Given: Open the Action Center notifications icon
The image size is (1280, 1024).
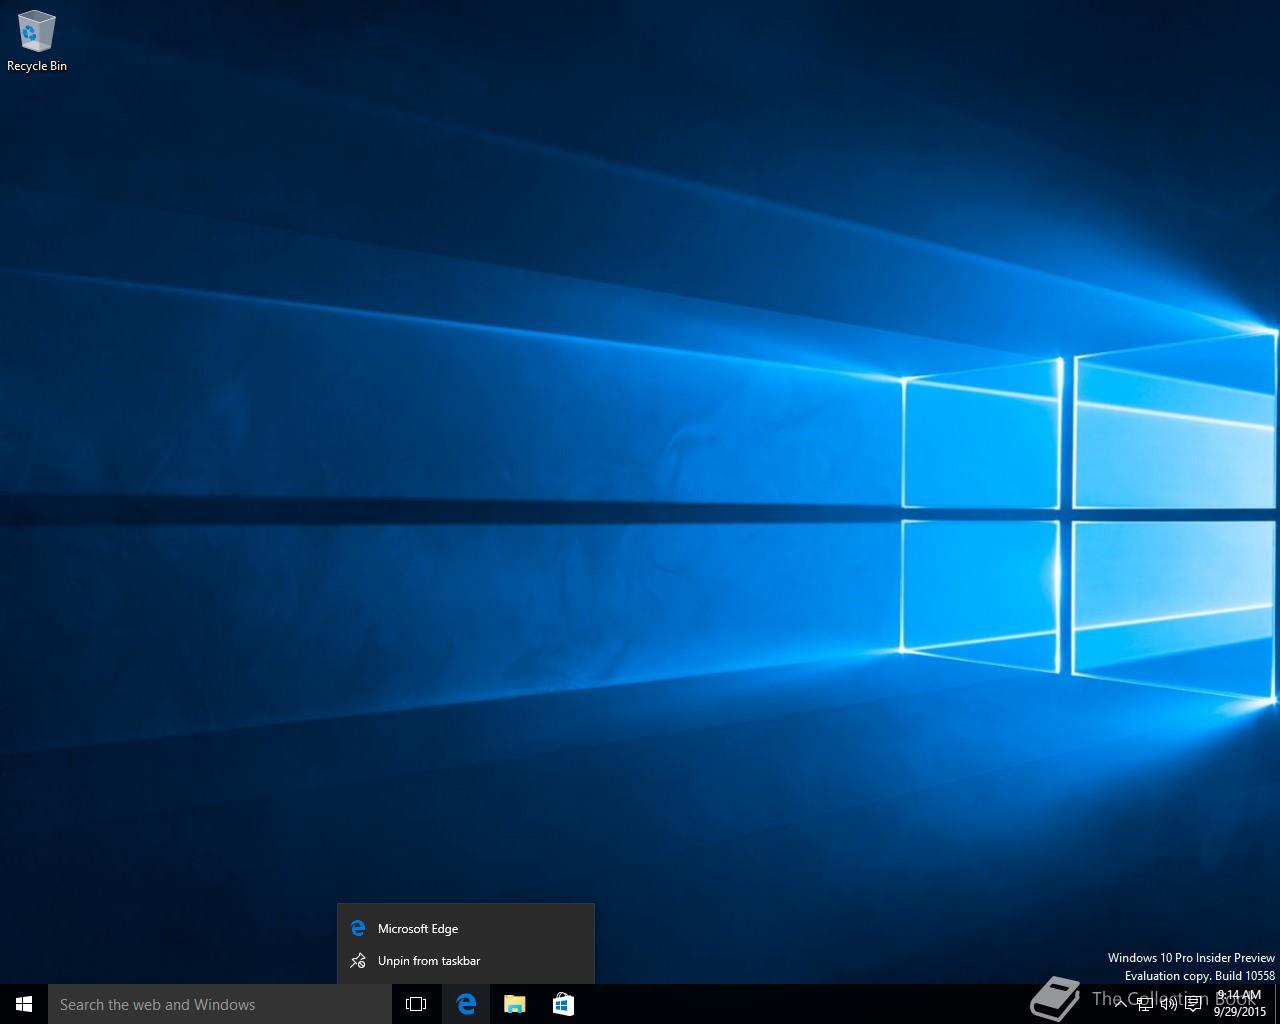Looking at the screenshot, I should [x=1193, y=1004].
